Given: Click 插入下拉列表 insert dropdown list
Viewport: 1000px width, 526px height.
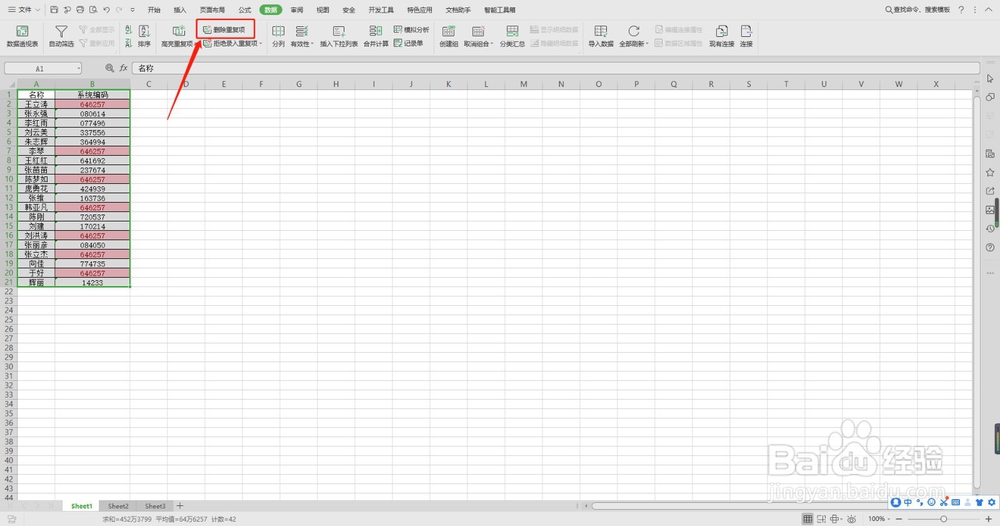Looking at the screenshot, I should [x=339, y=36].
